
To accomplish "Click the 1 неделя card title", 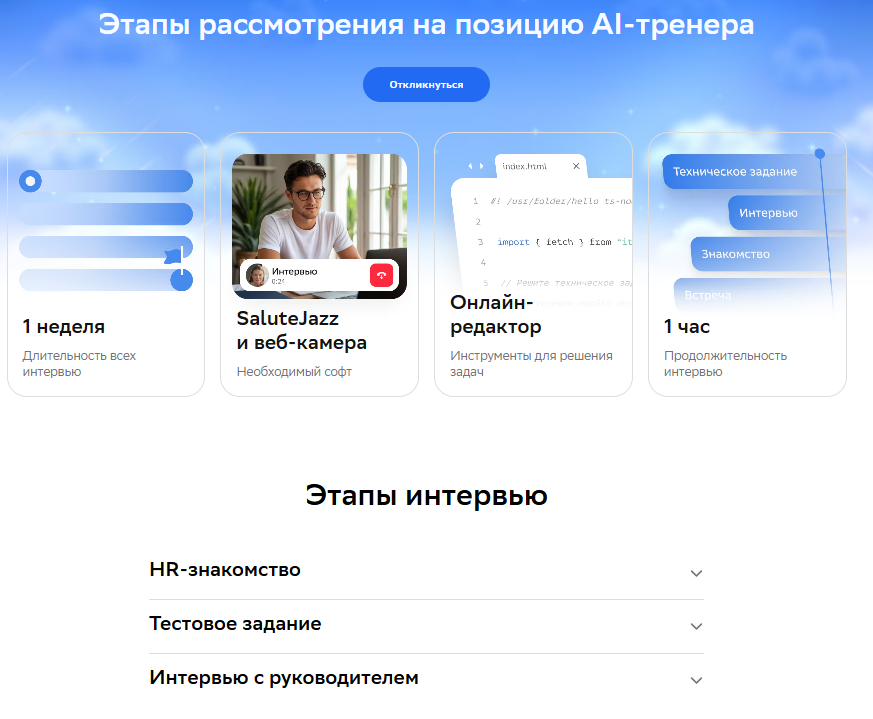I will point(63,326).
